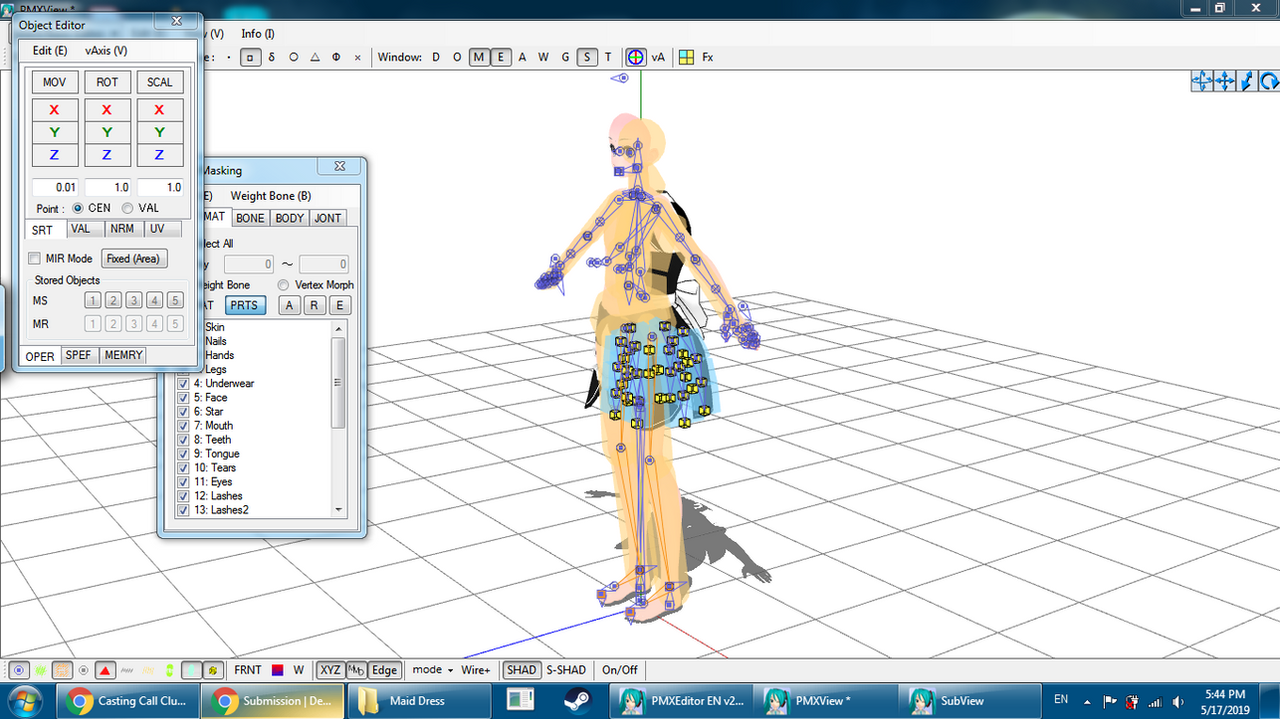Uncheck the 5: Face material checkbox
1280x719 pixels.
pos(183,397)
